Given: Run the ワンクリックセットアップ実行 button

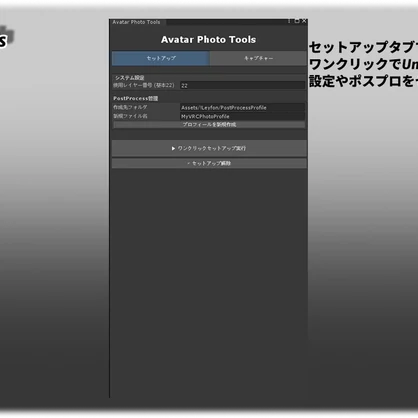Looking at the screenshot, I should (x=209, y=148).
